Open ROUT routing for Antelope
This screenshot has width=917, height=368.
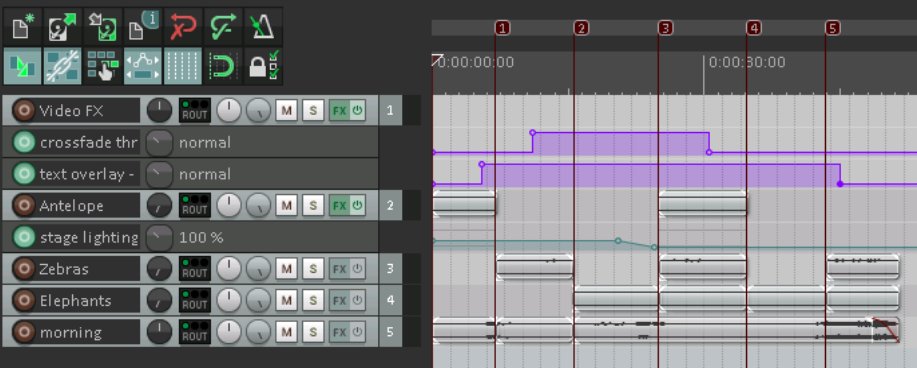[195, 205]
